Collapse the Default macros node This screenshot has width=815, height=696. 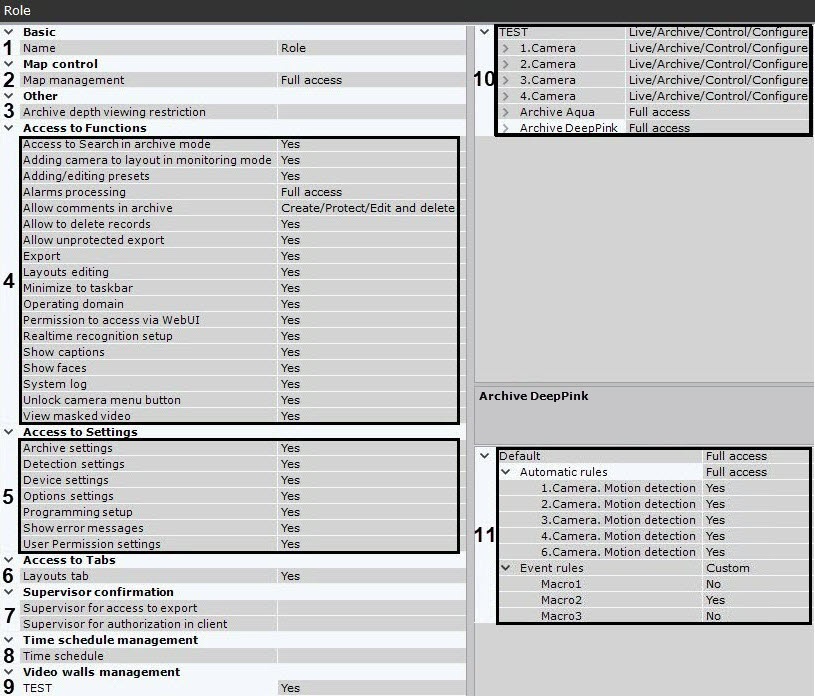484,456
